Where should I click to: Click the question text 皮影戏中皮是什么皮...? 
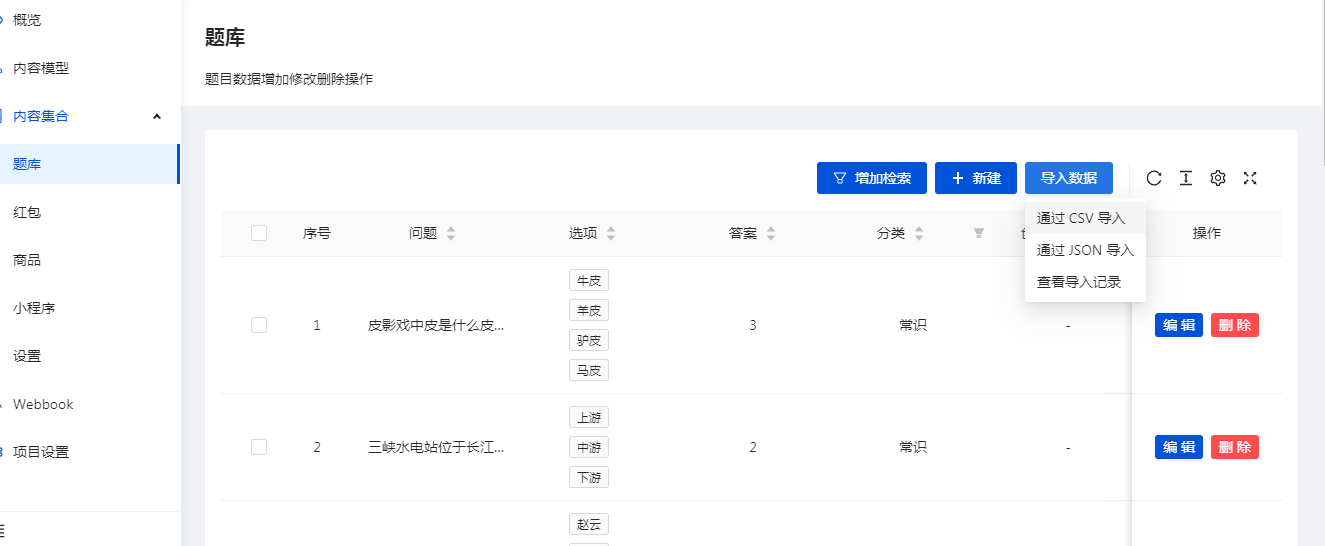click(x=436, y=325)
